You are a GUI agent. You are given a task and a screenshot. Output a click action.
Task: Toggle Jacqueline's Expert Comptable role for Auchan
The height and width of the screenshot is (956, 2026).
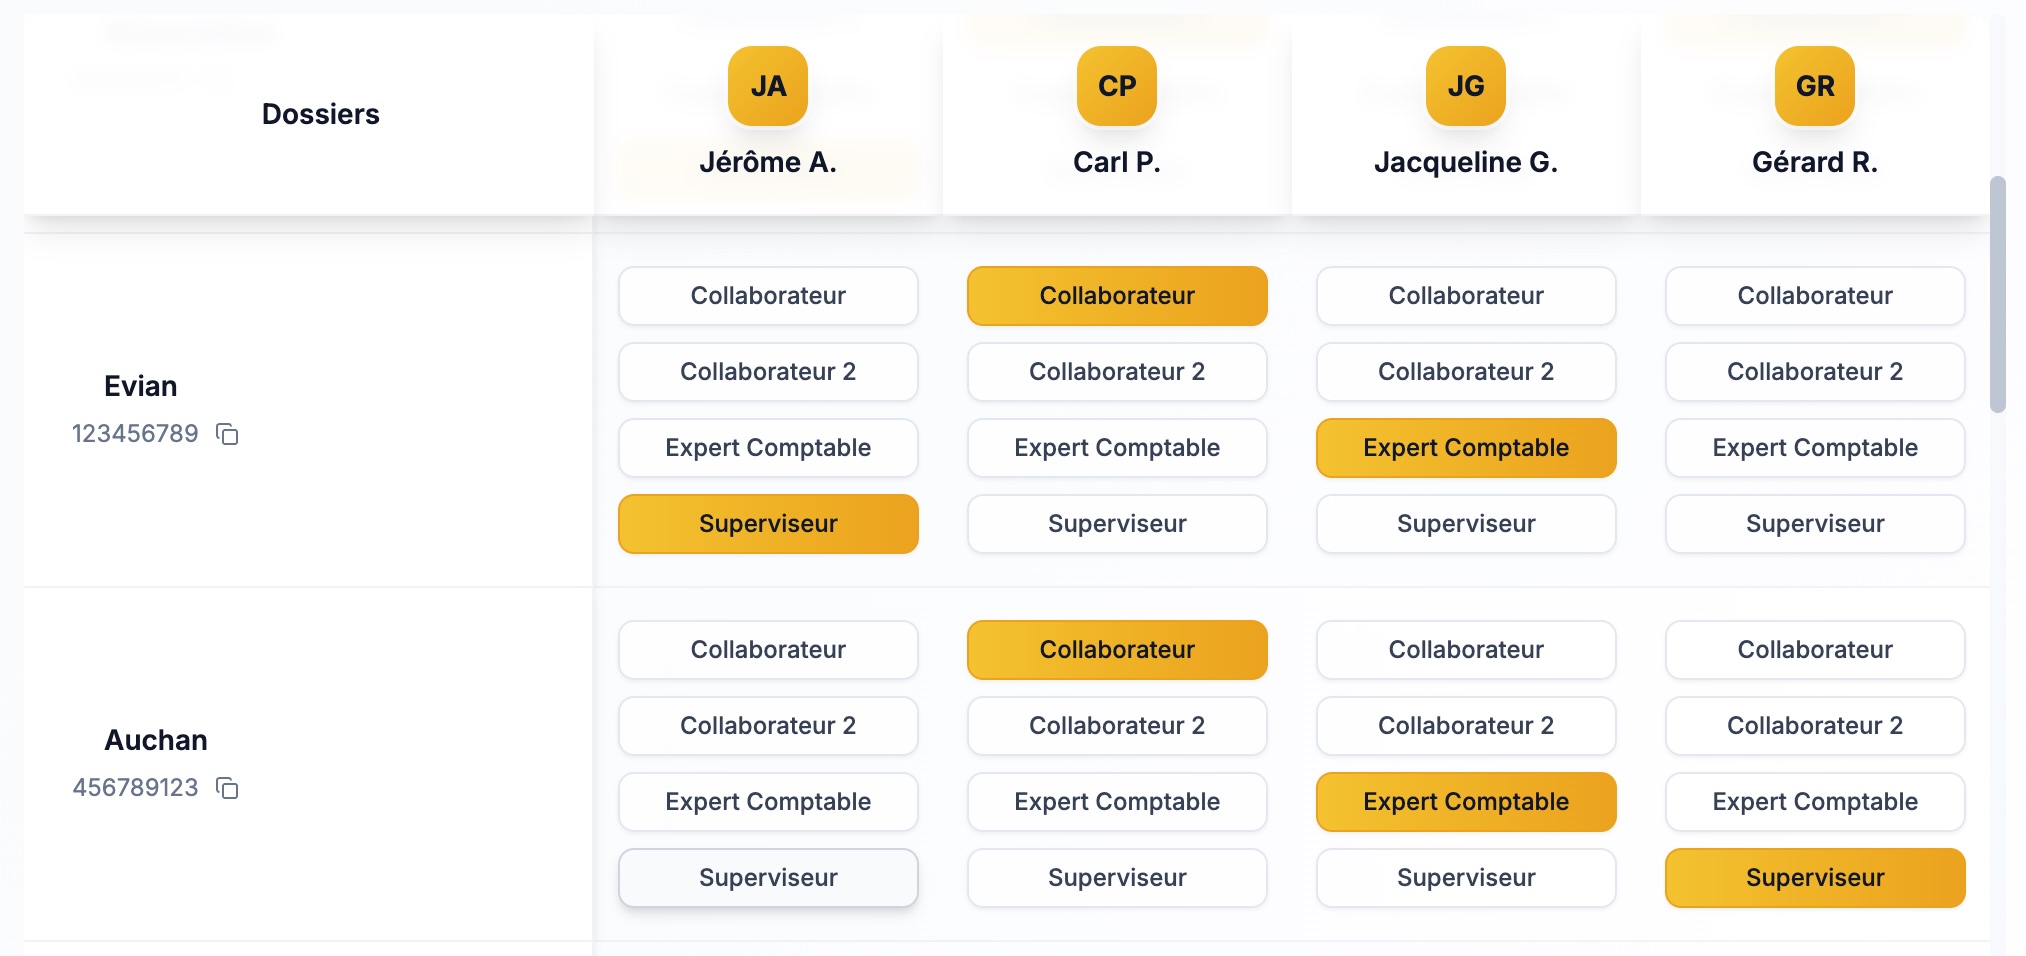pyautogui.click(x=1466, y=802)
